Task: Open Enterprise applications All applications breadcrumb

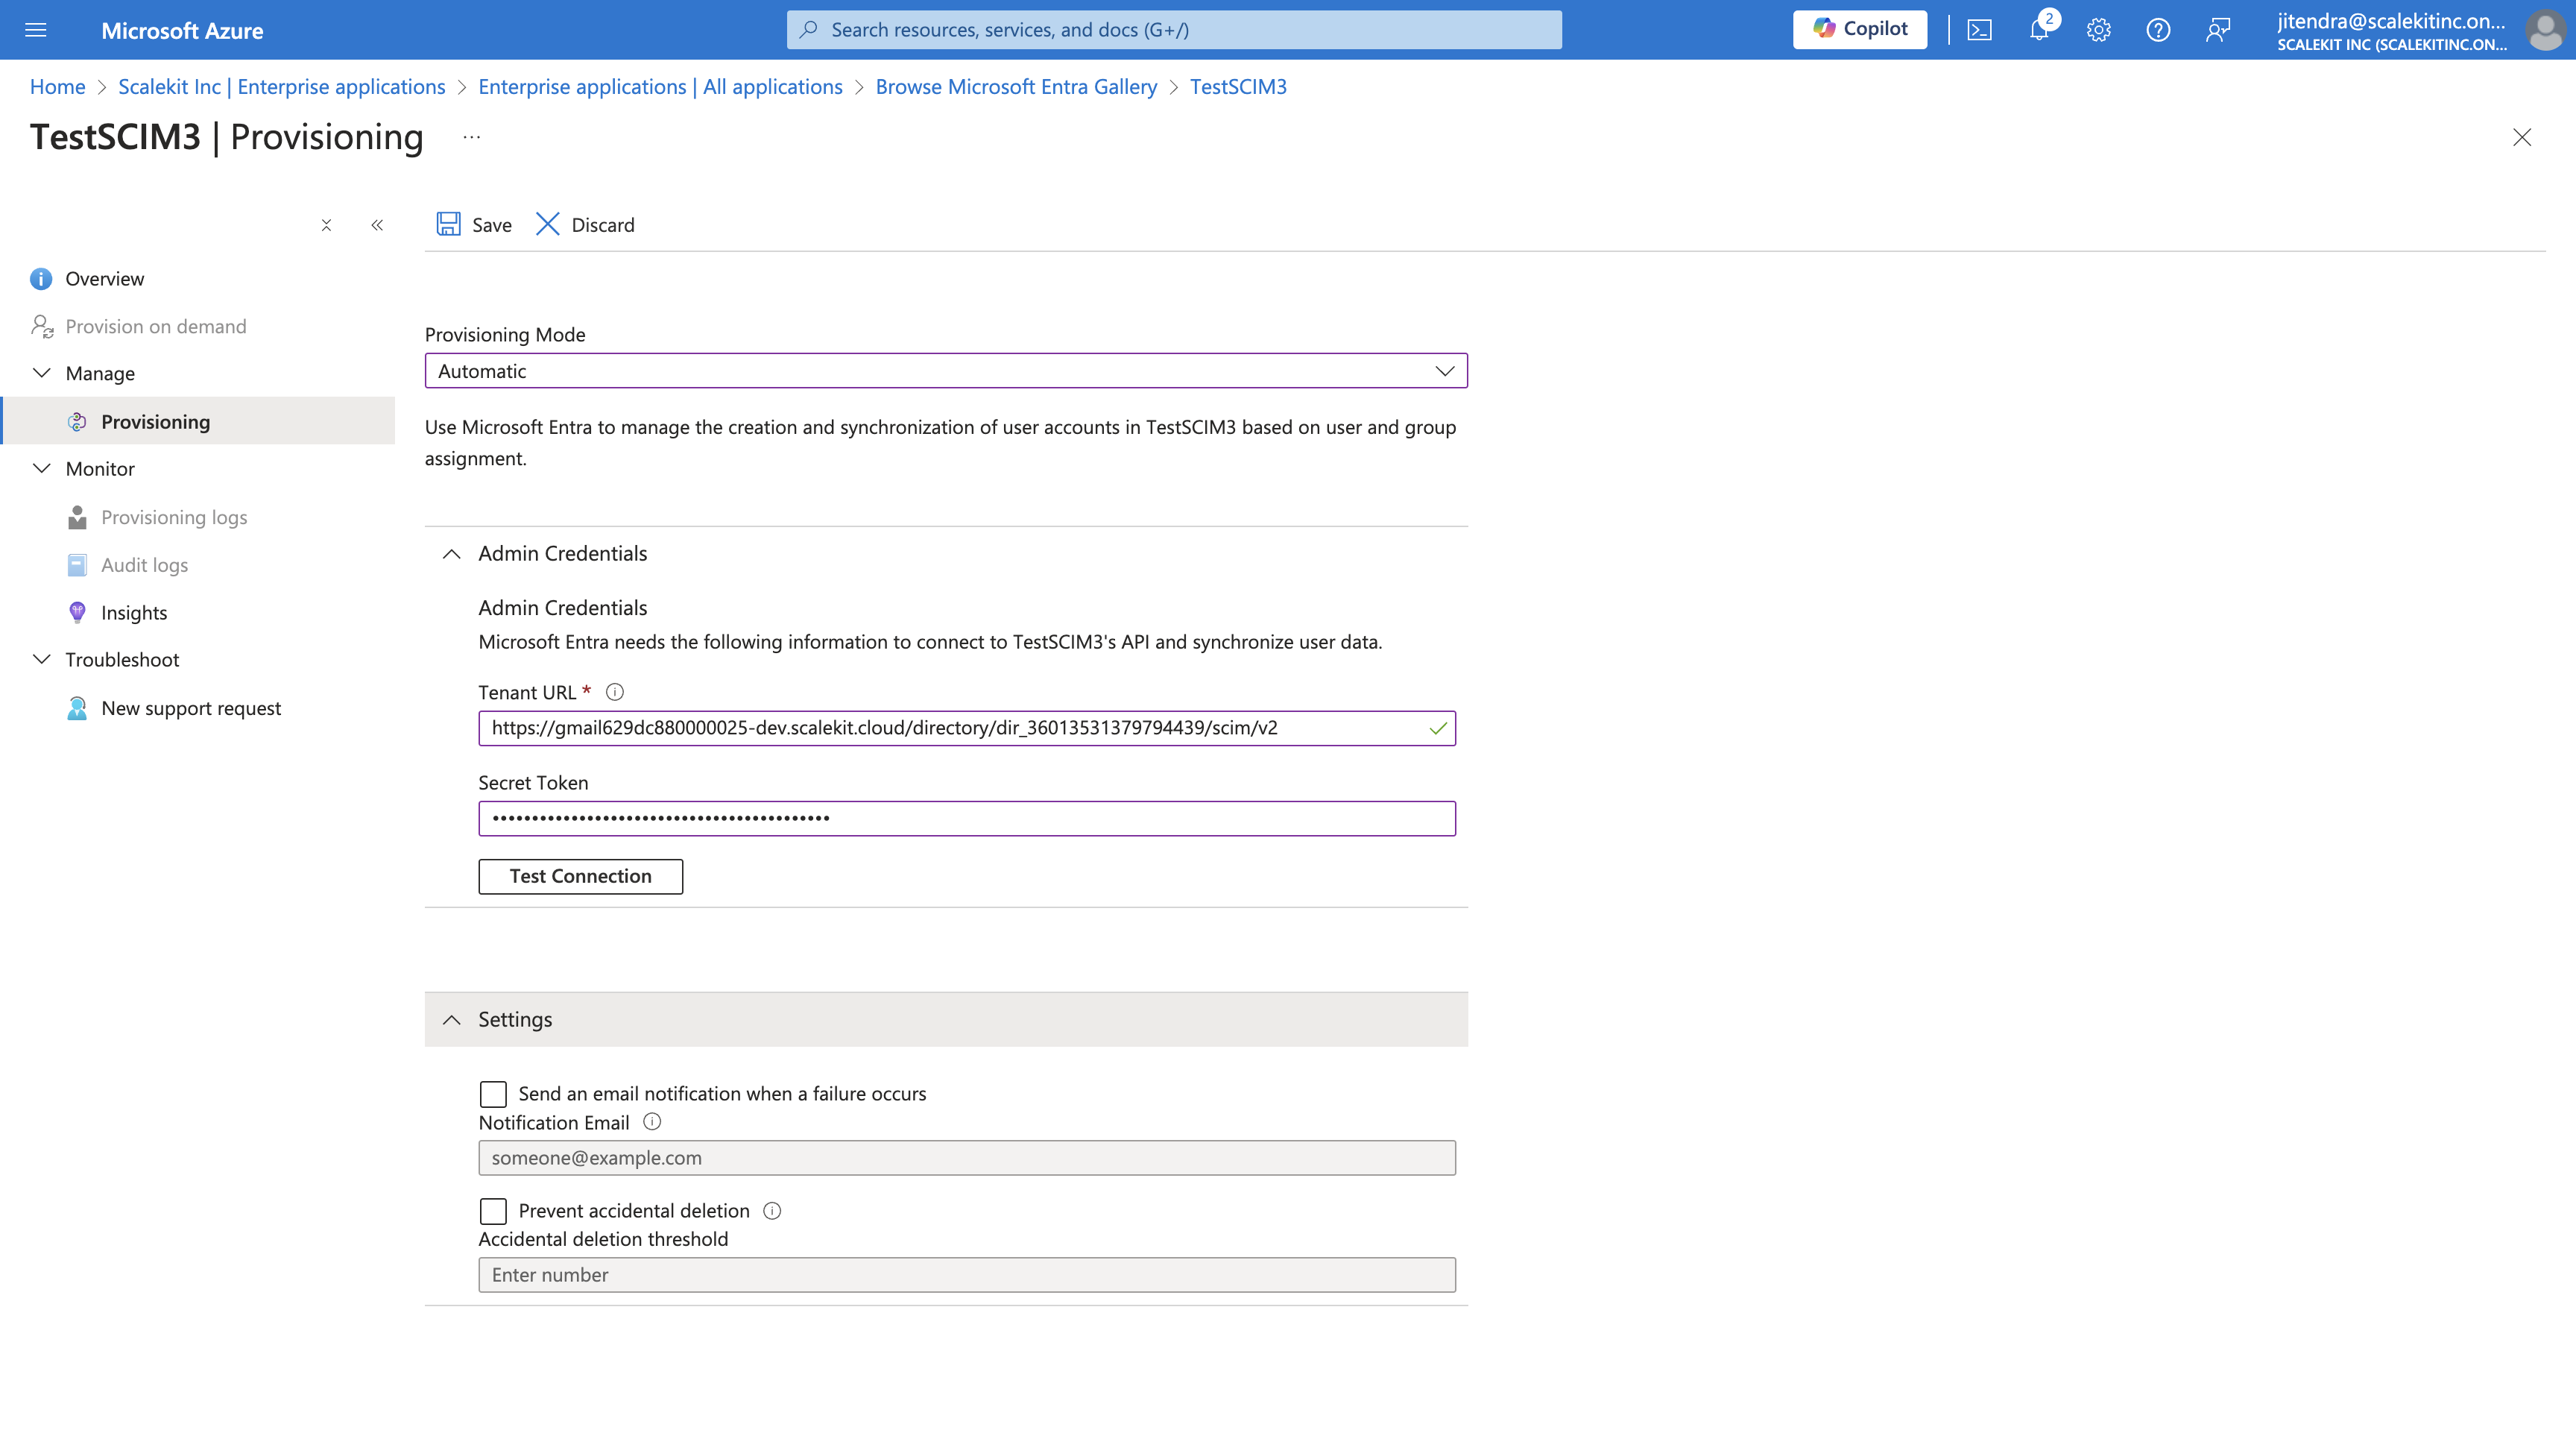Action: [660, 87]
